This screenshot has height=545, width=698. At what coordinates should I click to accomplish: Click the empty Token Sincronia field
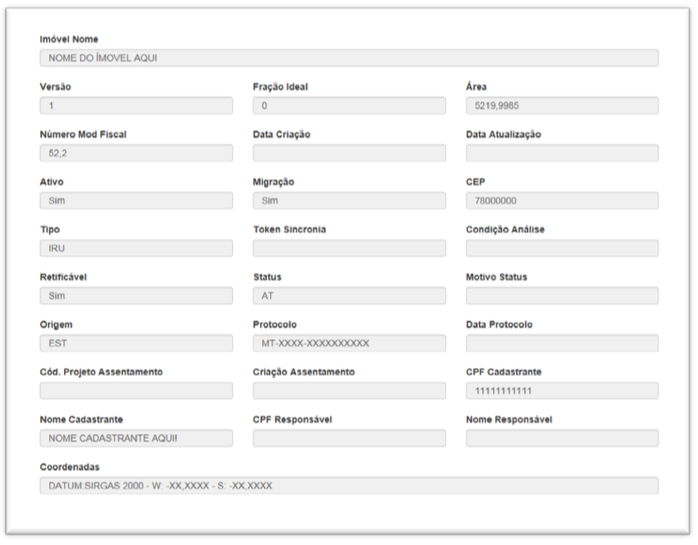[x=349, y=248]
